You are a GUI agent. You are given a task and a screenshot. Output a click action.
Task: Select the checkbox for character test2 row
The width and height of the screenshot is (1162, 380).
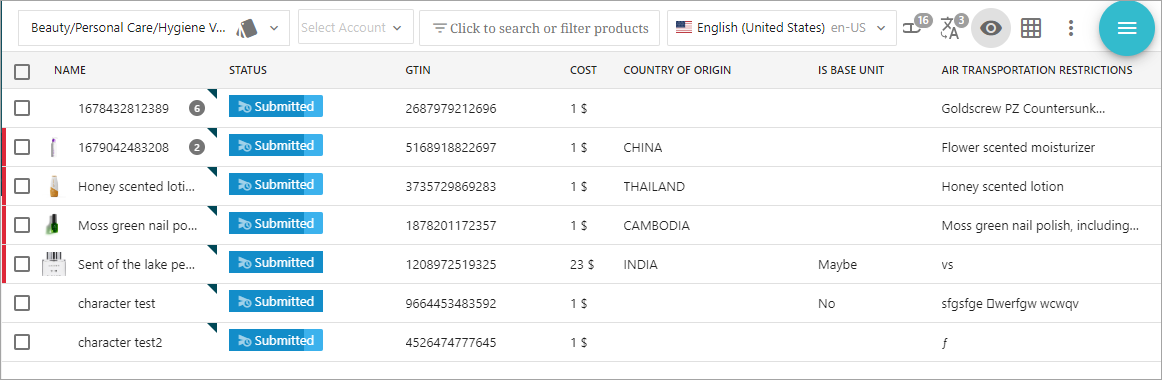(22, 341)
